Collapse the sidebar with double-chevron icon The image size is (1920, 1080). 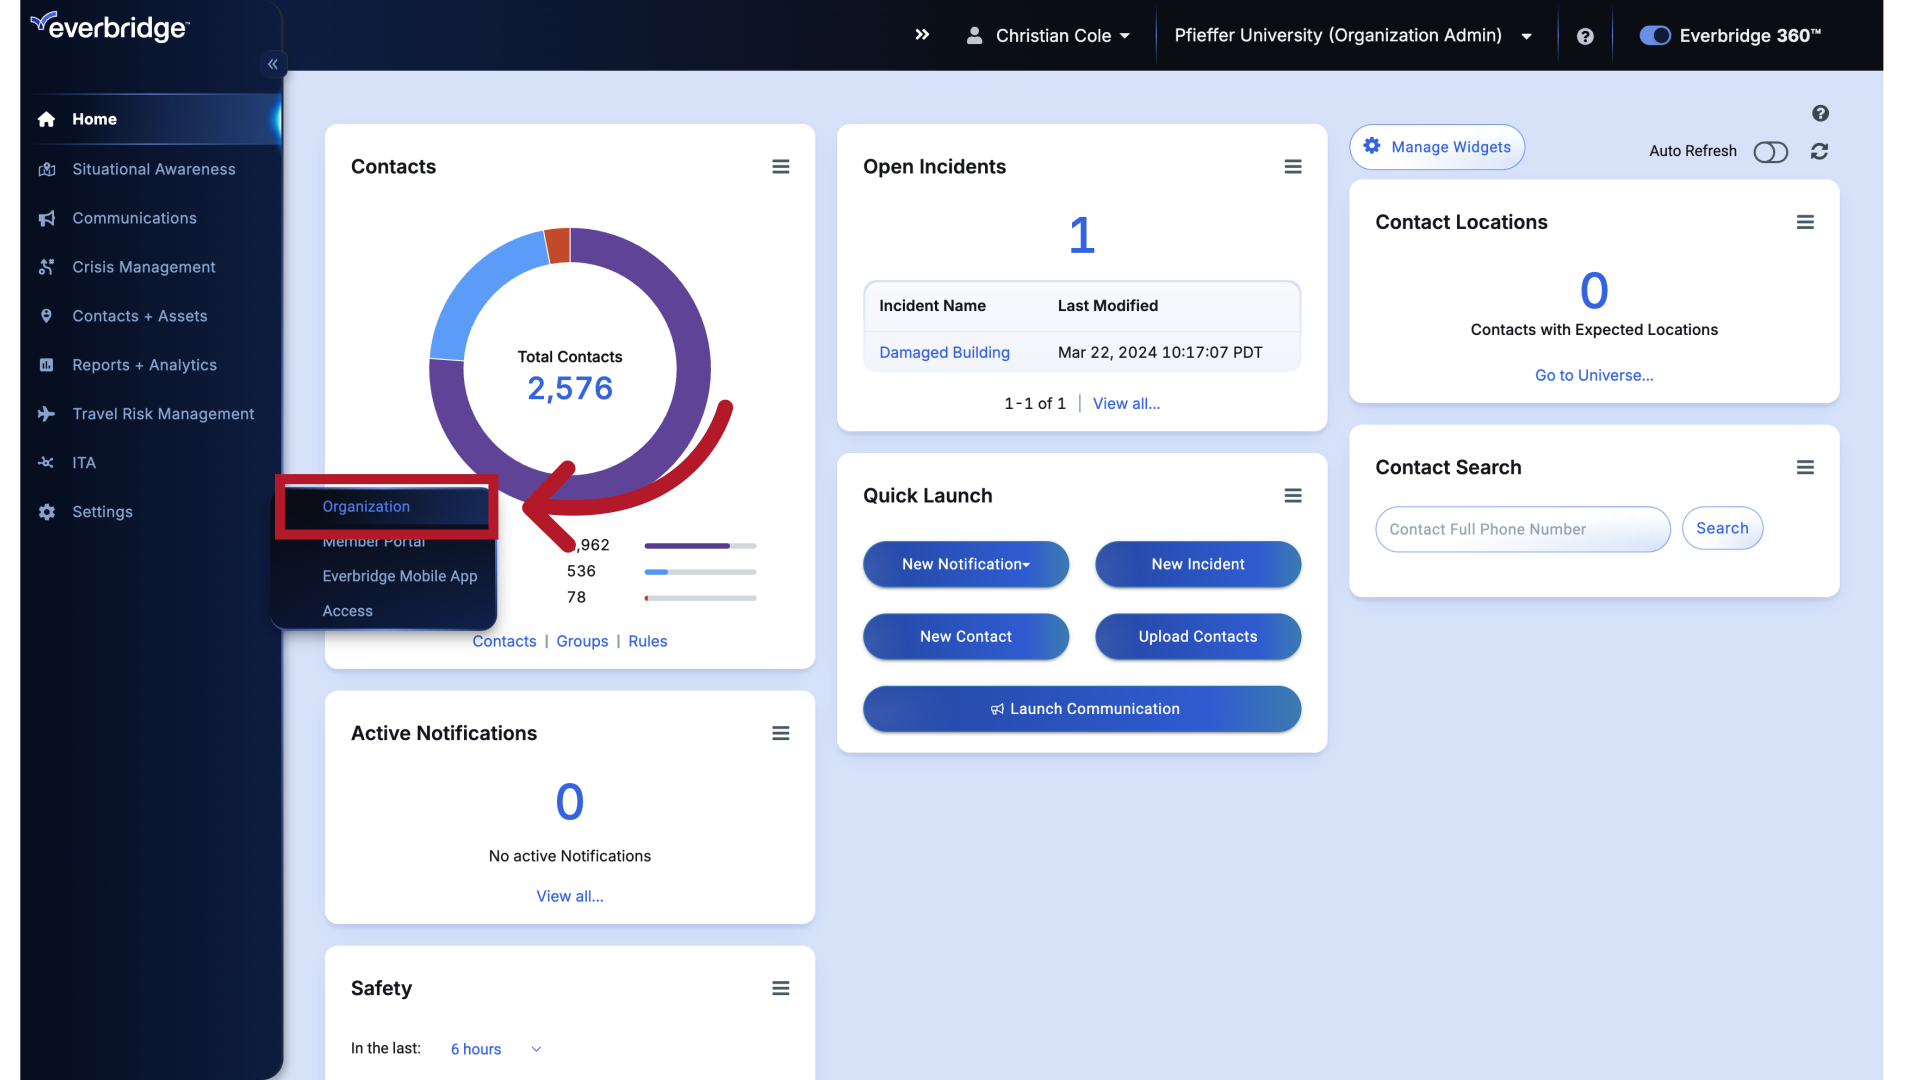273,64
